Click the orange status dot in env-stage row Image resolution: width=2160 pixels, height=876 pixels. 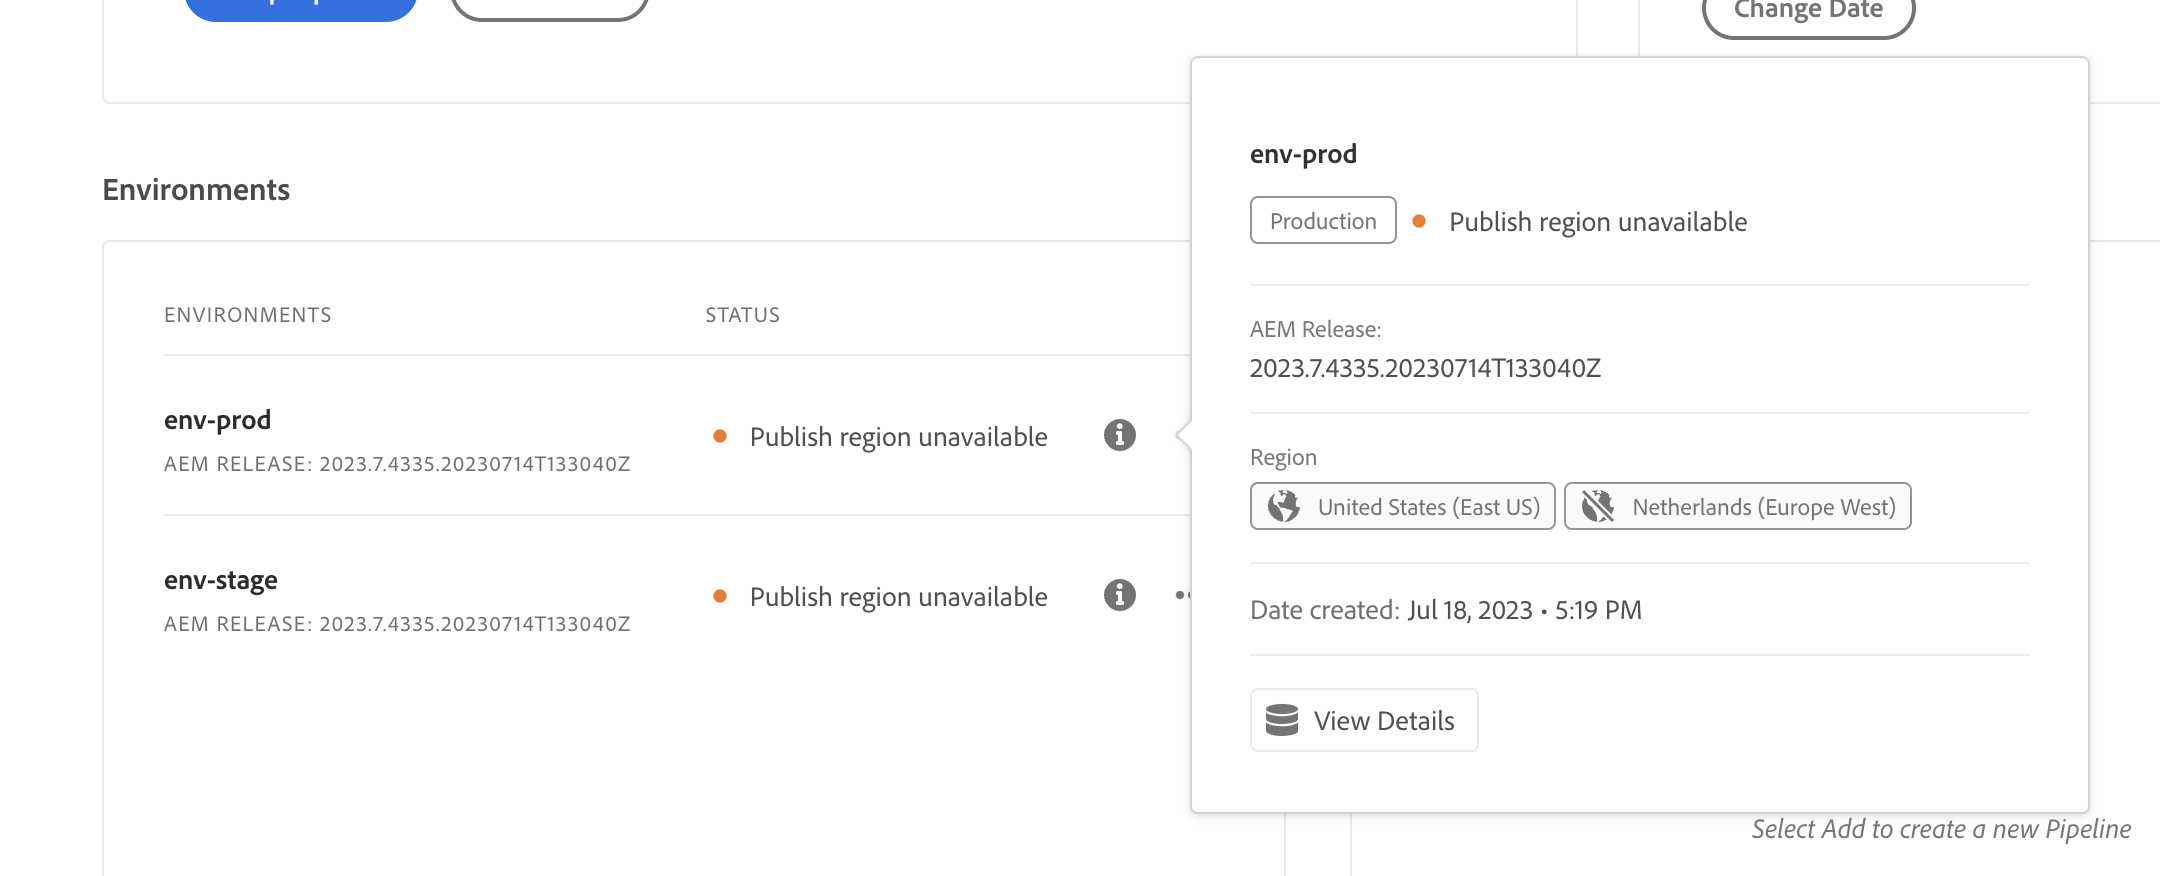[720, 596]
